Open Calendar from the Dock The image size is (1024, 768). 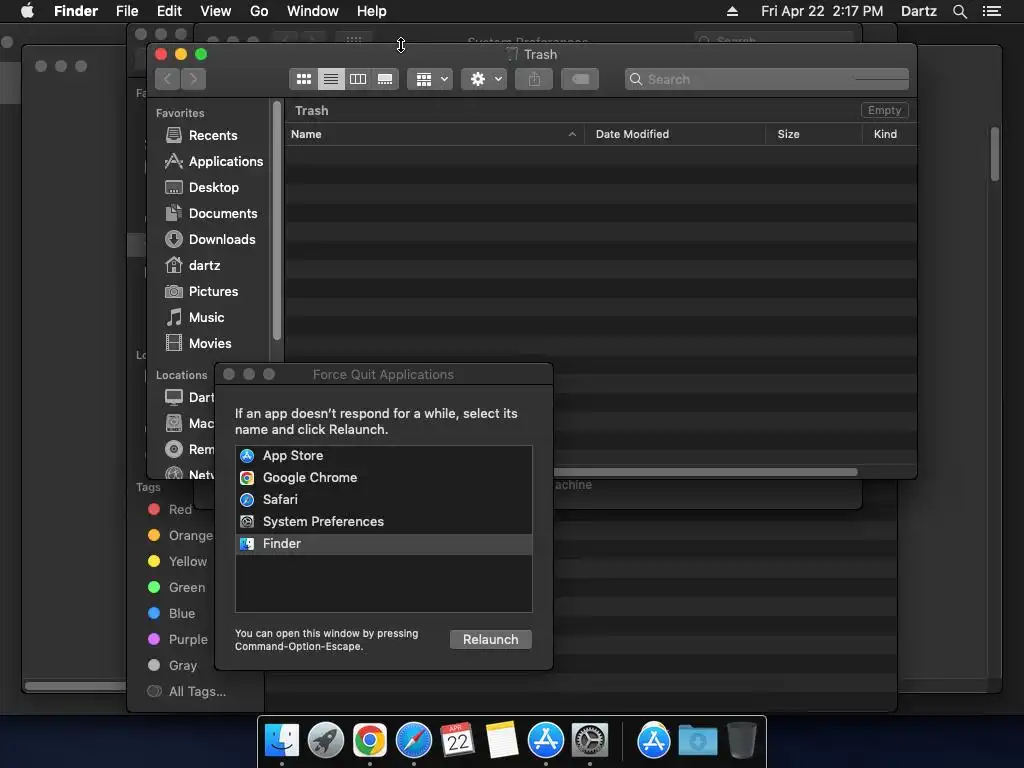click(x=458, y=741)
